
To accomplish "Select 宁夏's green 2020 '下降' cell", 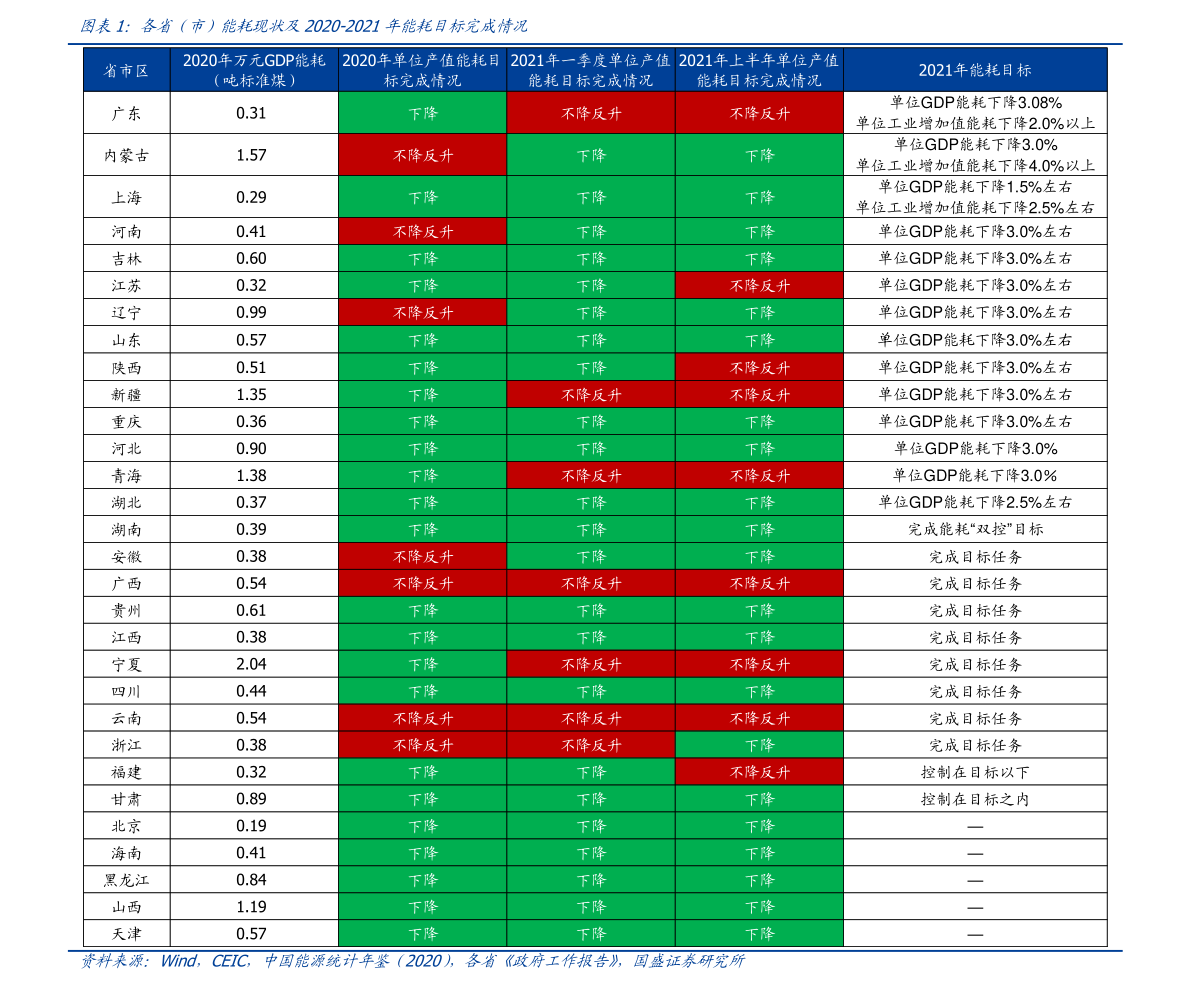I will (x=422, y=665).
